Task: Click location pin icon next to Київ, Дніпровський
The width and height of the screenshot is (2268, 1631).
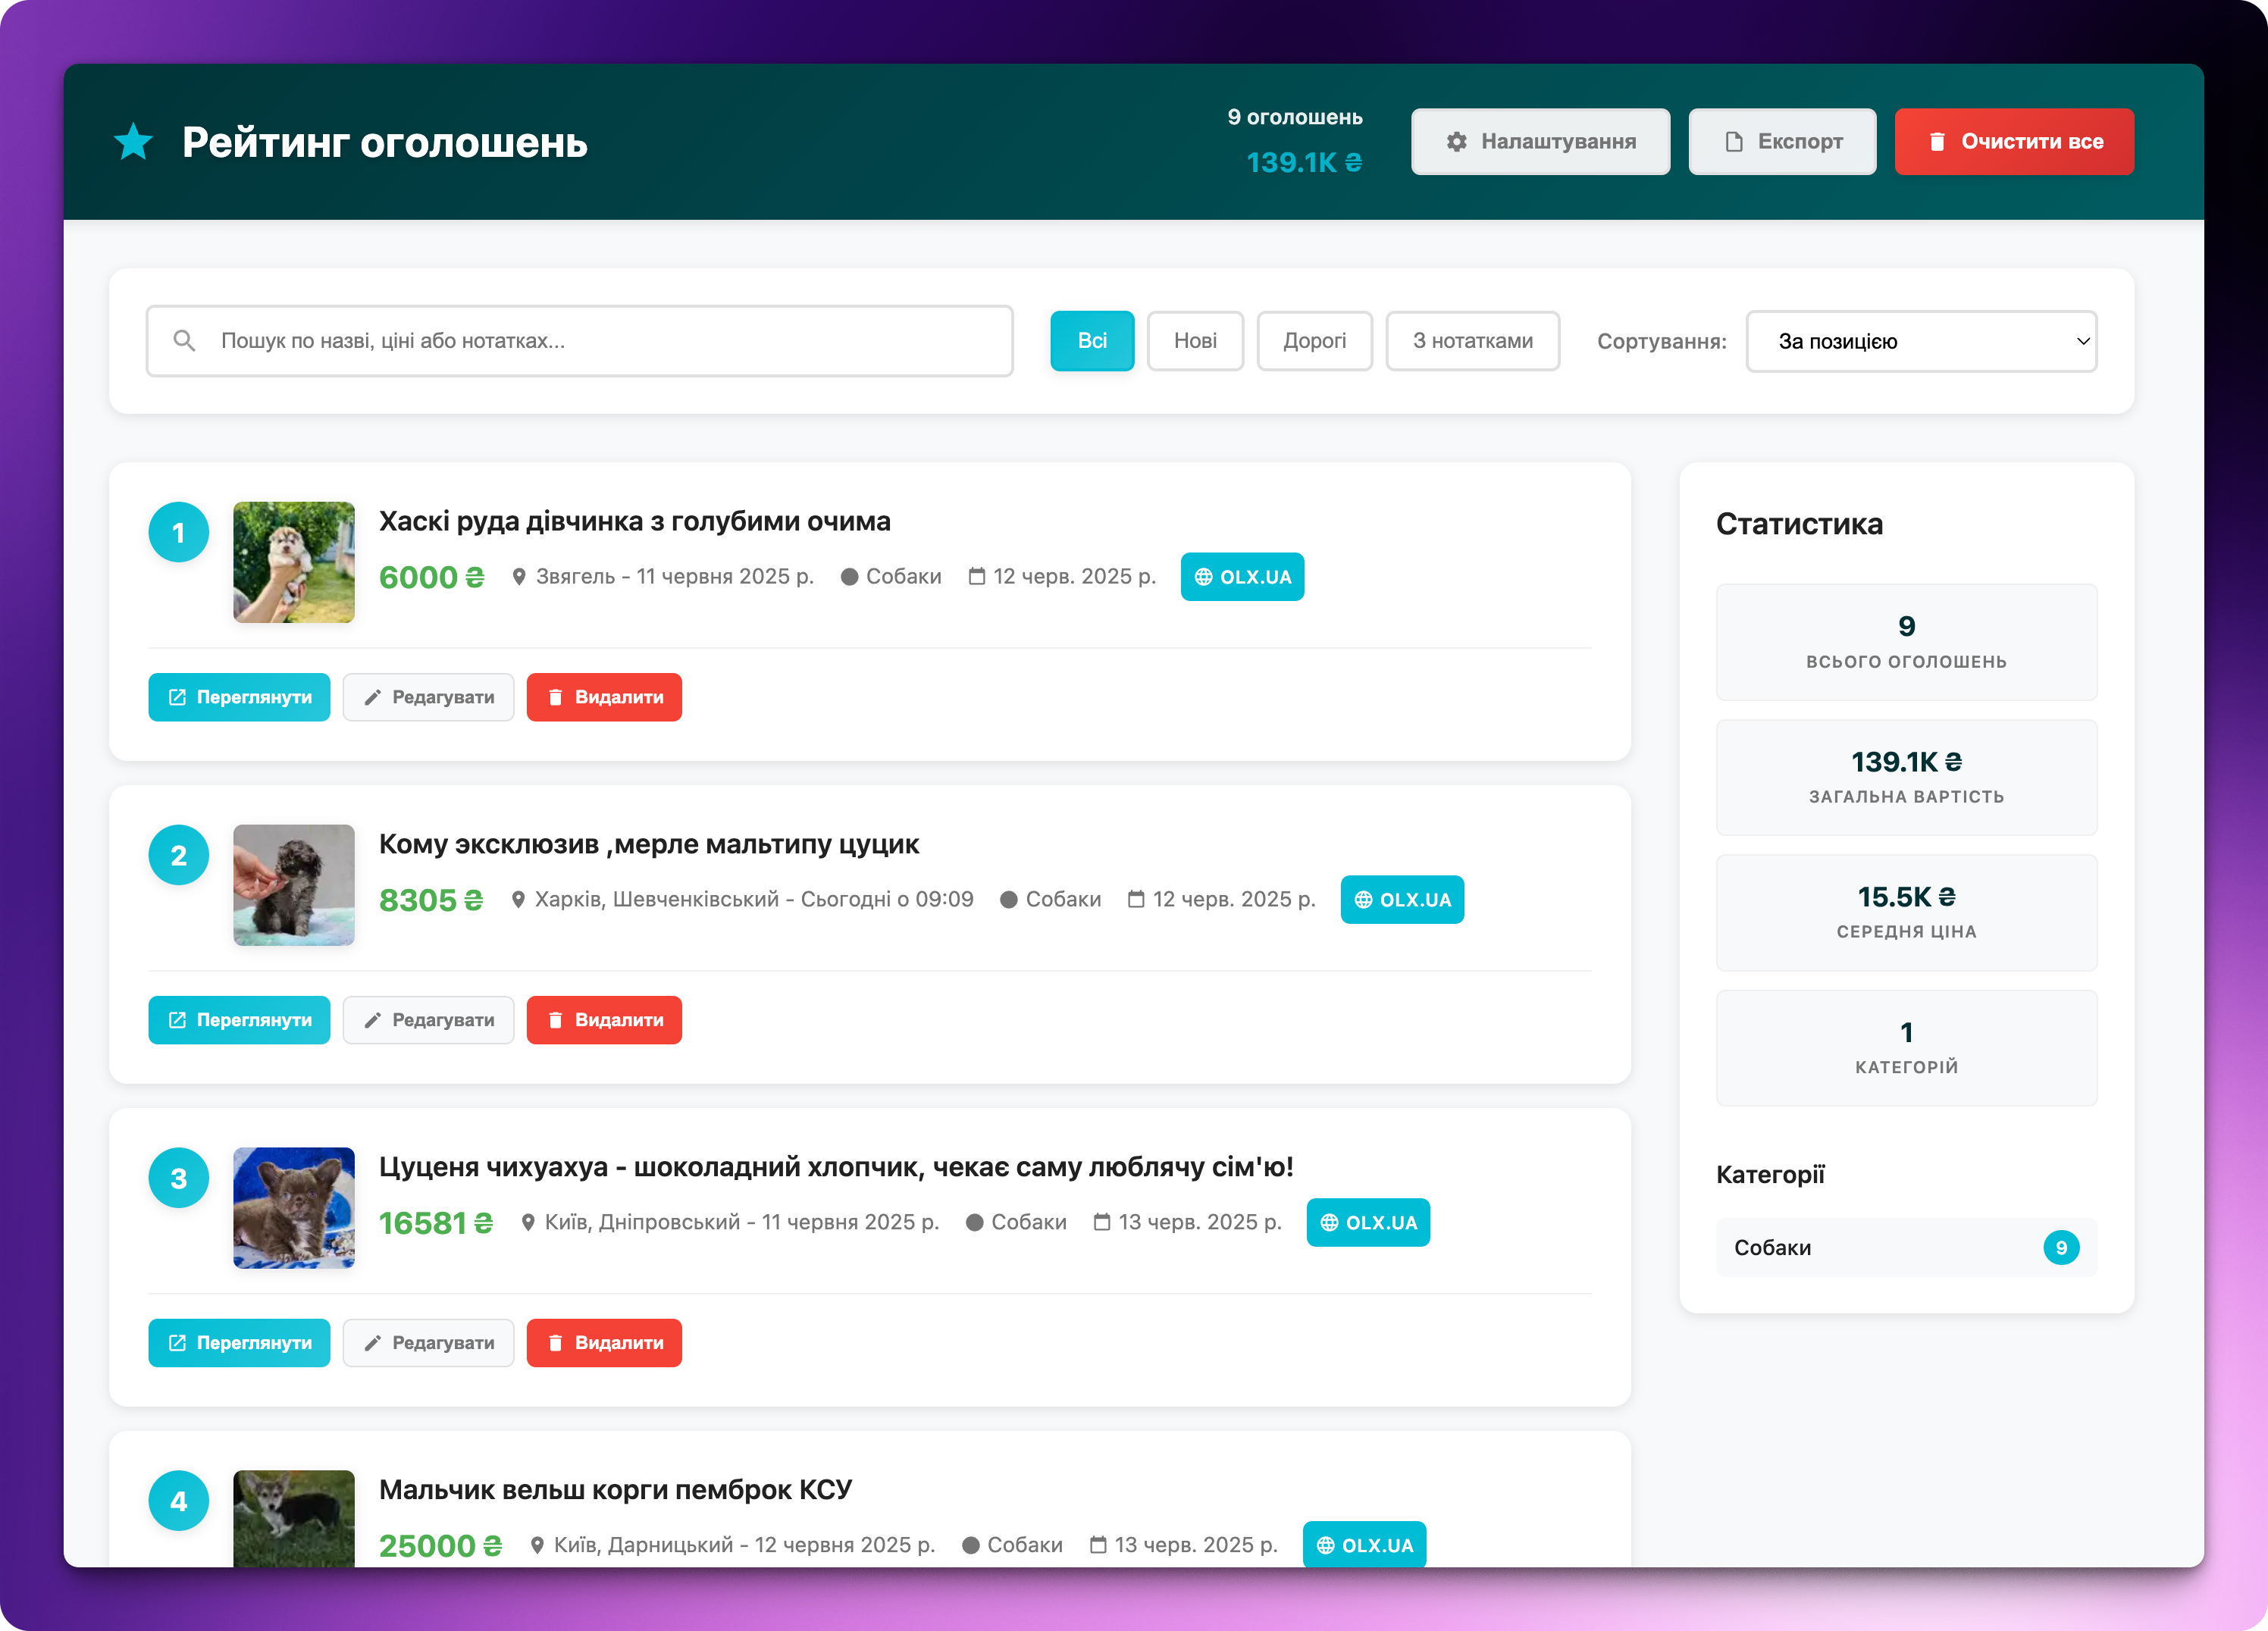Action: pos(528,1223)
